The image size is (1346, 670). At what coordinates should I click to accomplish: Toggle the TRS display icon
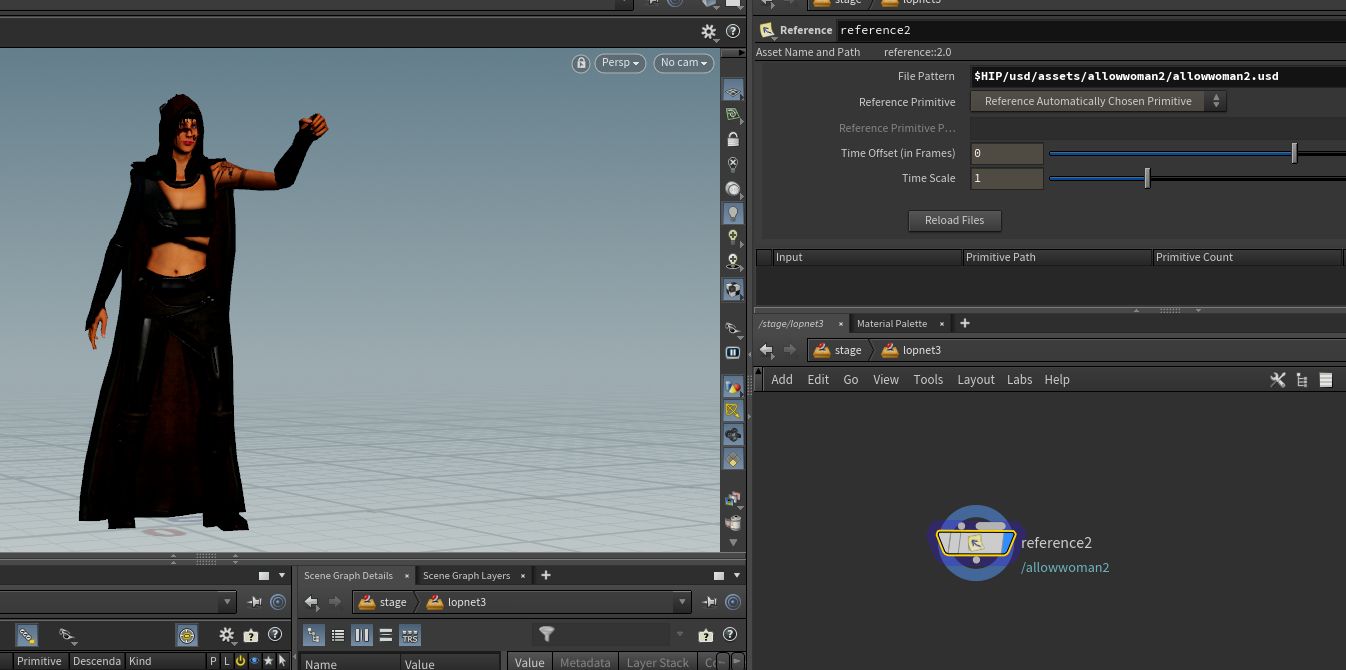(x=410, y=634)
